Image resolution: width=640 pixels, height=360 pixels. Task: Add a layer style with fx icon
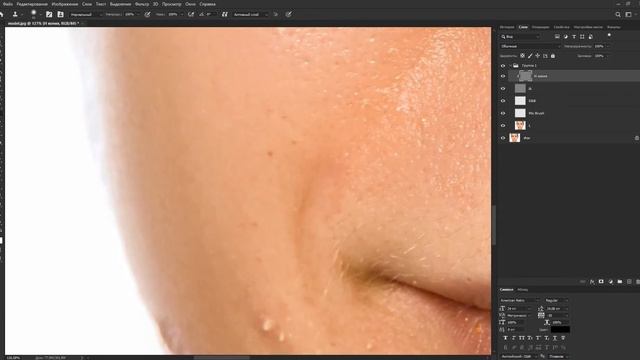tap(592, 282)
